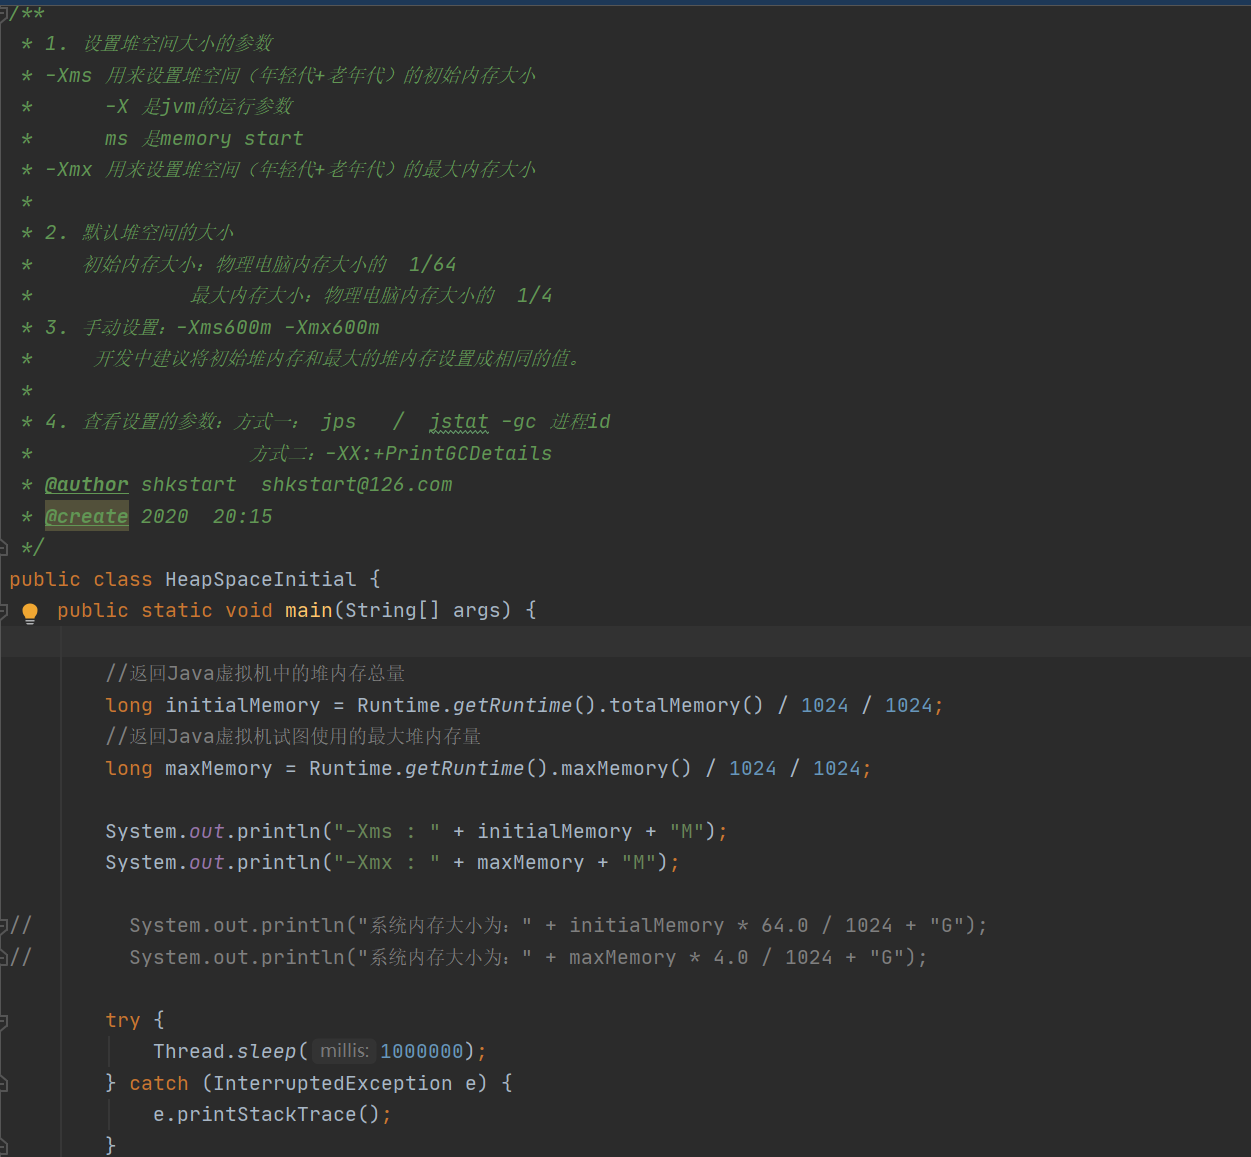Click the highlighted @create Javadoc tag
Screen dimensions: 1251x1157
(87, 516)
